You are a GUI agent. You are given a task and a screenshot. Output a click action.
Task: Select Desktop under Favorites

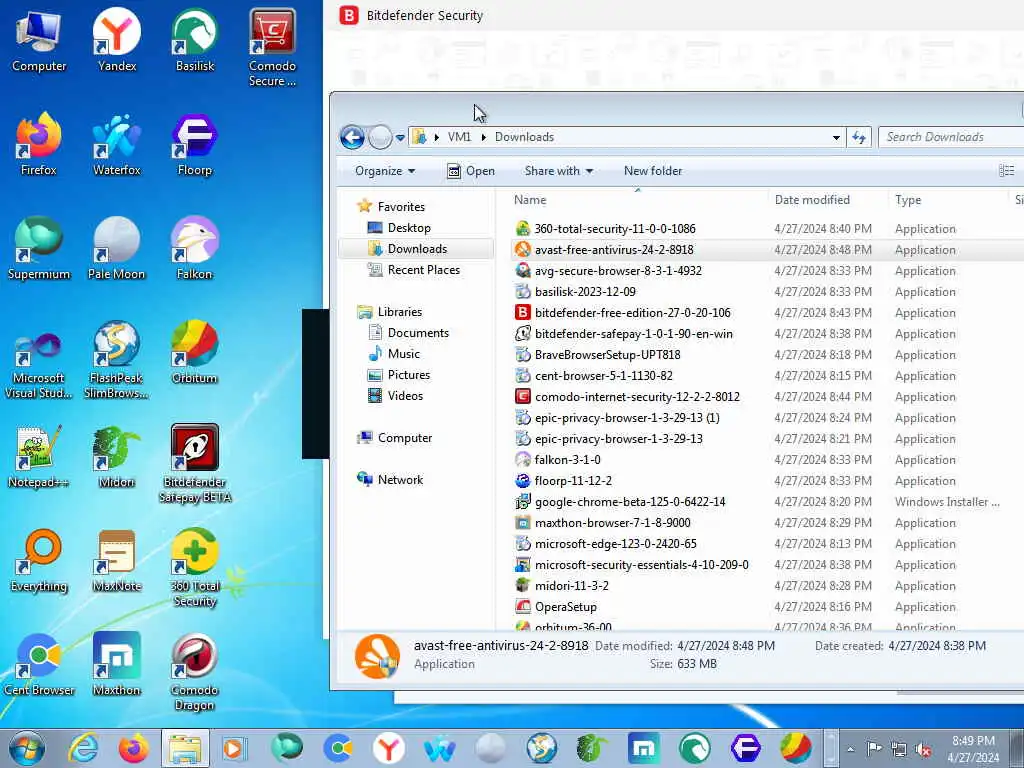(409, 228)
